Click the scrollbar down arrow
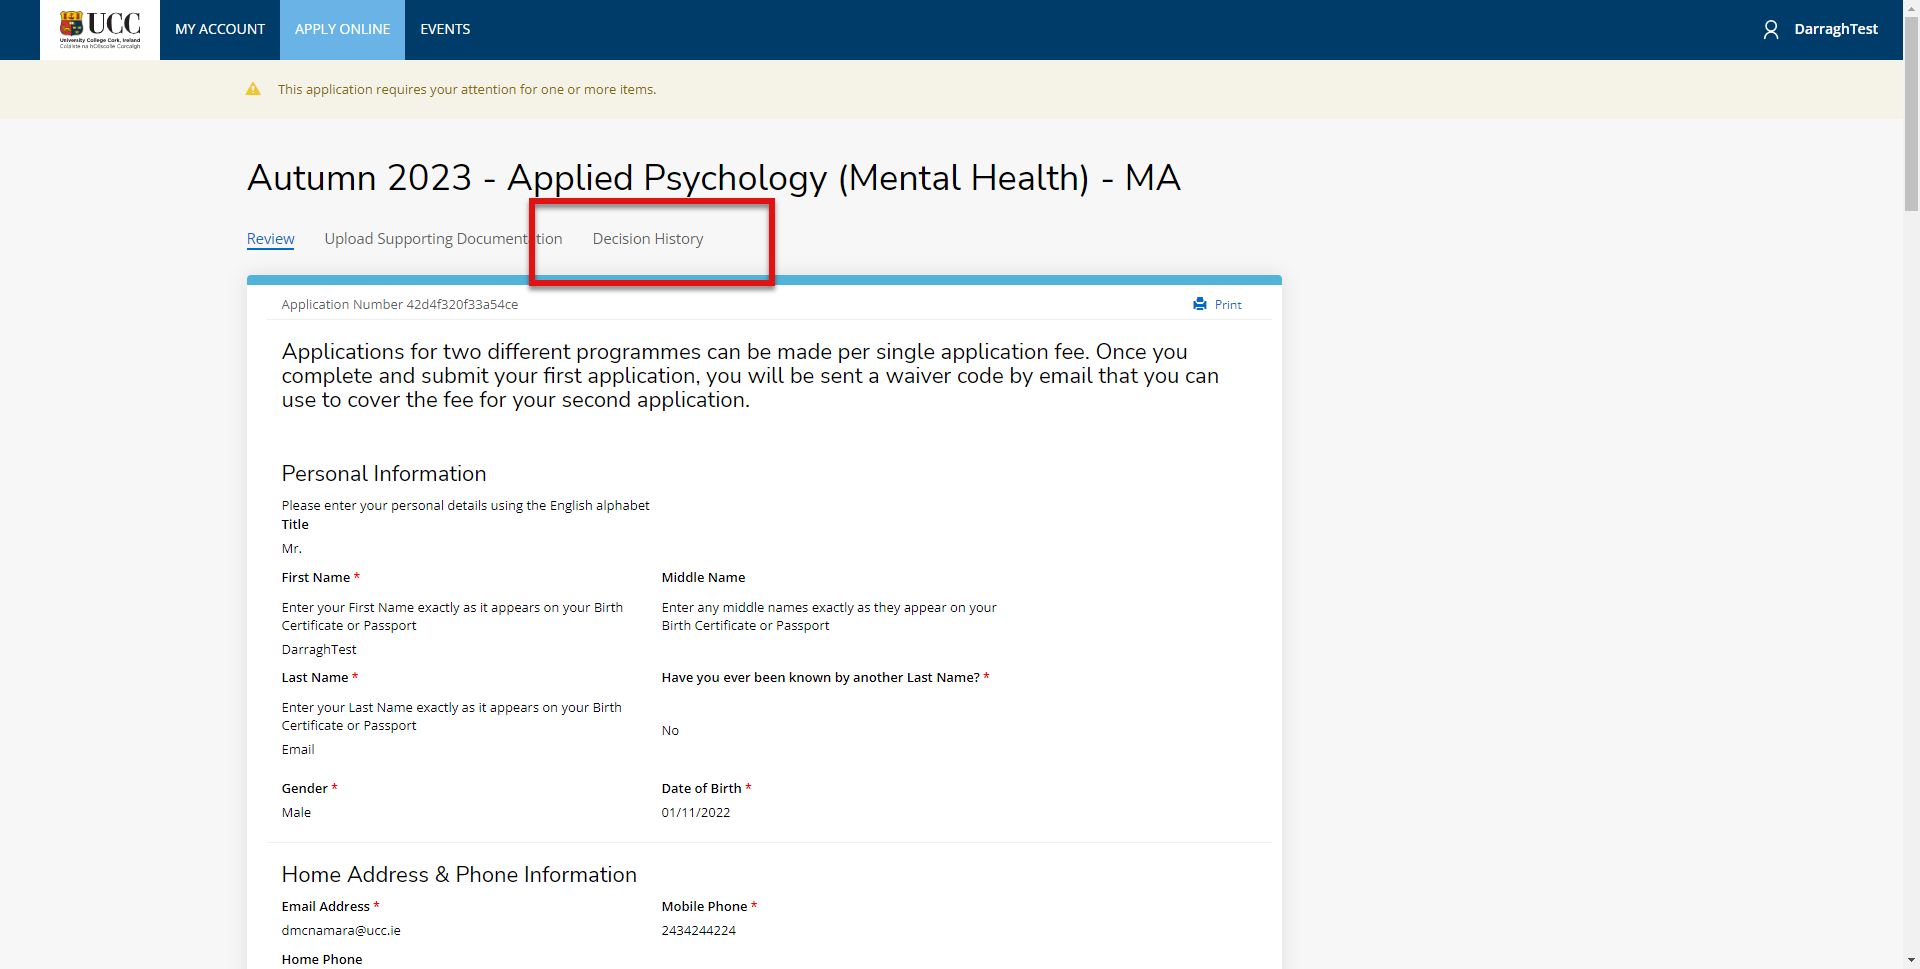 [x=1911, y=961]
